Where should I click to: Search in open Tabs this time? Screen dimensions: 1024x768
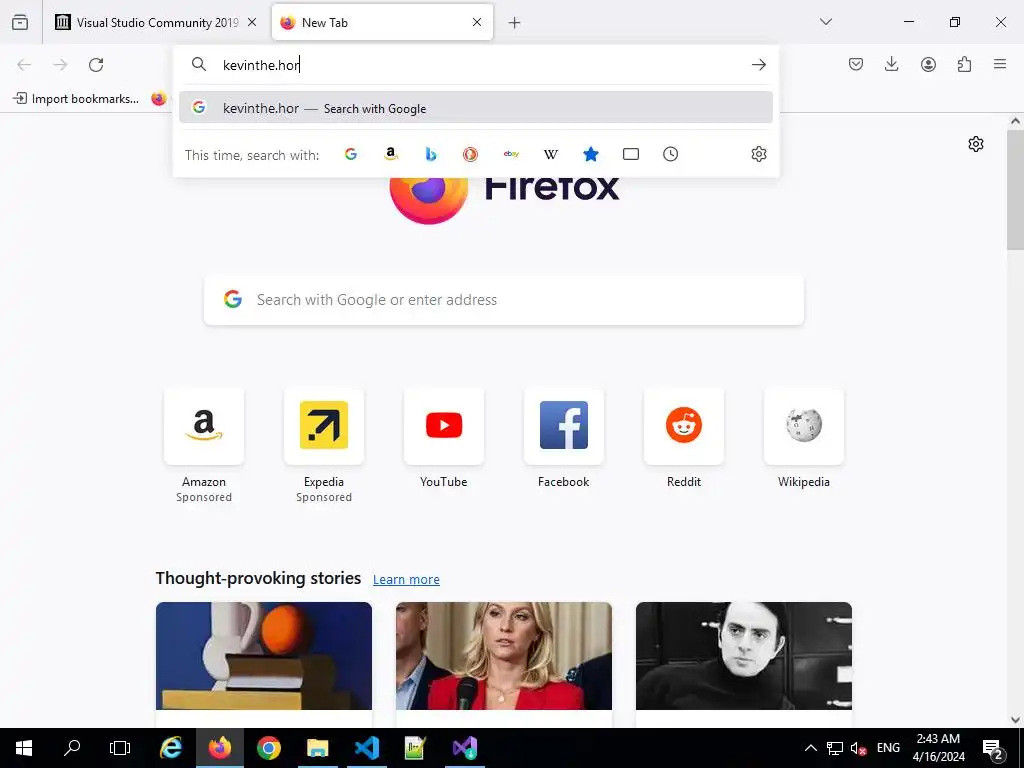coord(631,154)
